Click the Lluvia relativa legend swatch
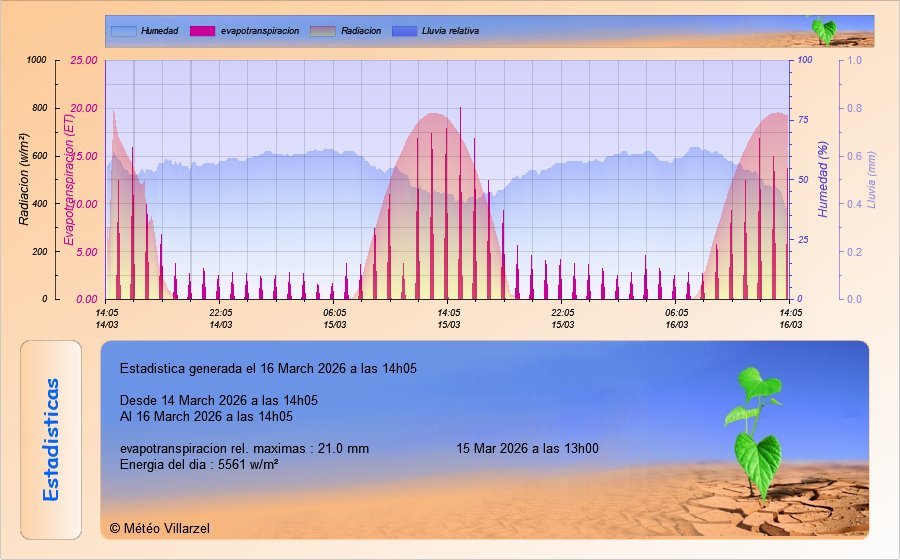 coord(405,31)
